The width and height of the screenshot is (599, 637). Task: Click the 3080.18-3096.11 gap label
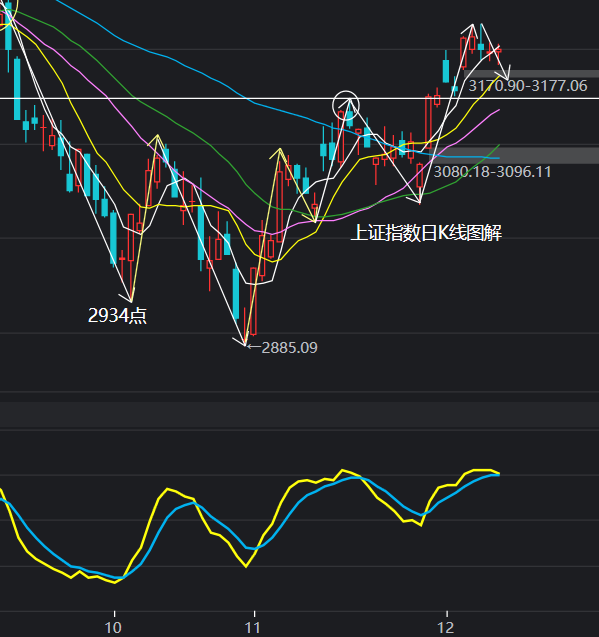point(493,172)
